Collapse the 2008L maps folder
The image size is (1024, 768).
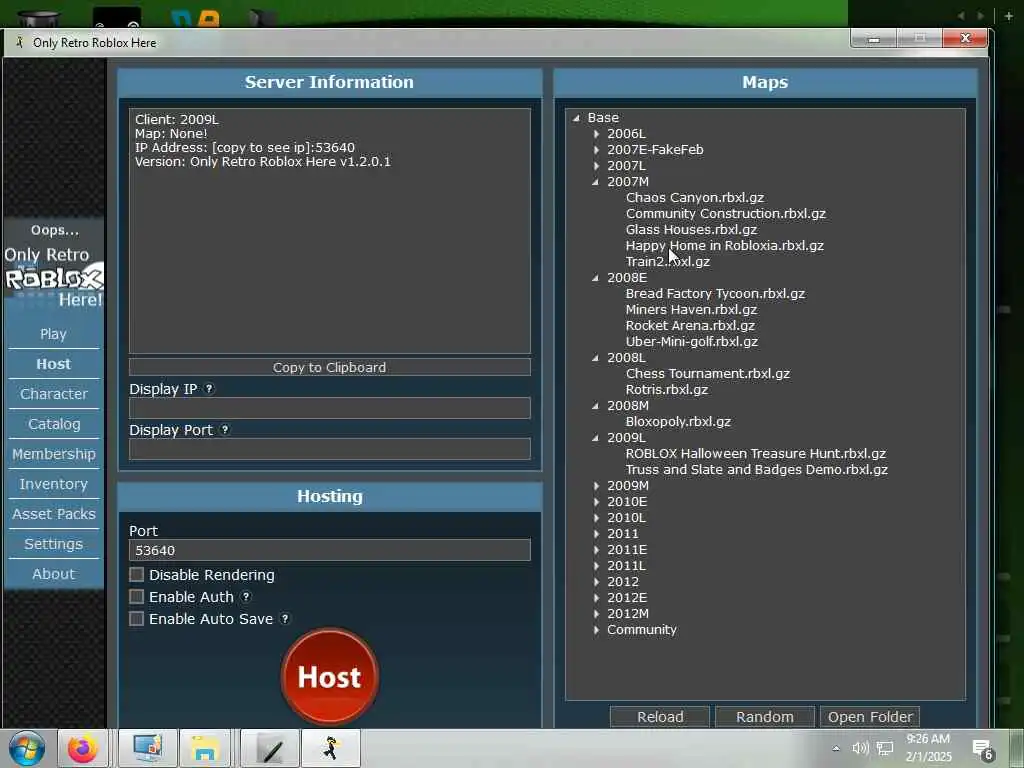click(x=596, y=358)
